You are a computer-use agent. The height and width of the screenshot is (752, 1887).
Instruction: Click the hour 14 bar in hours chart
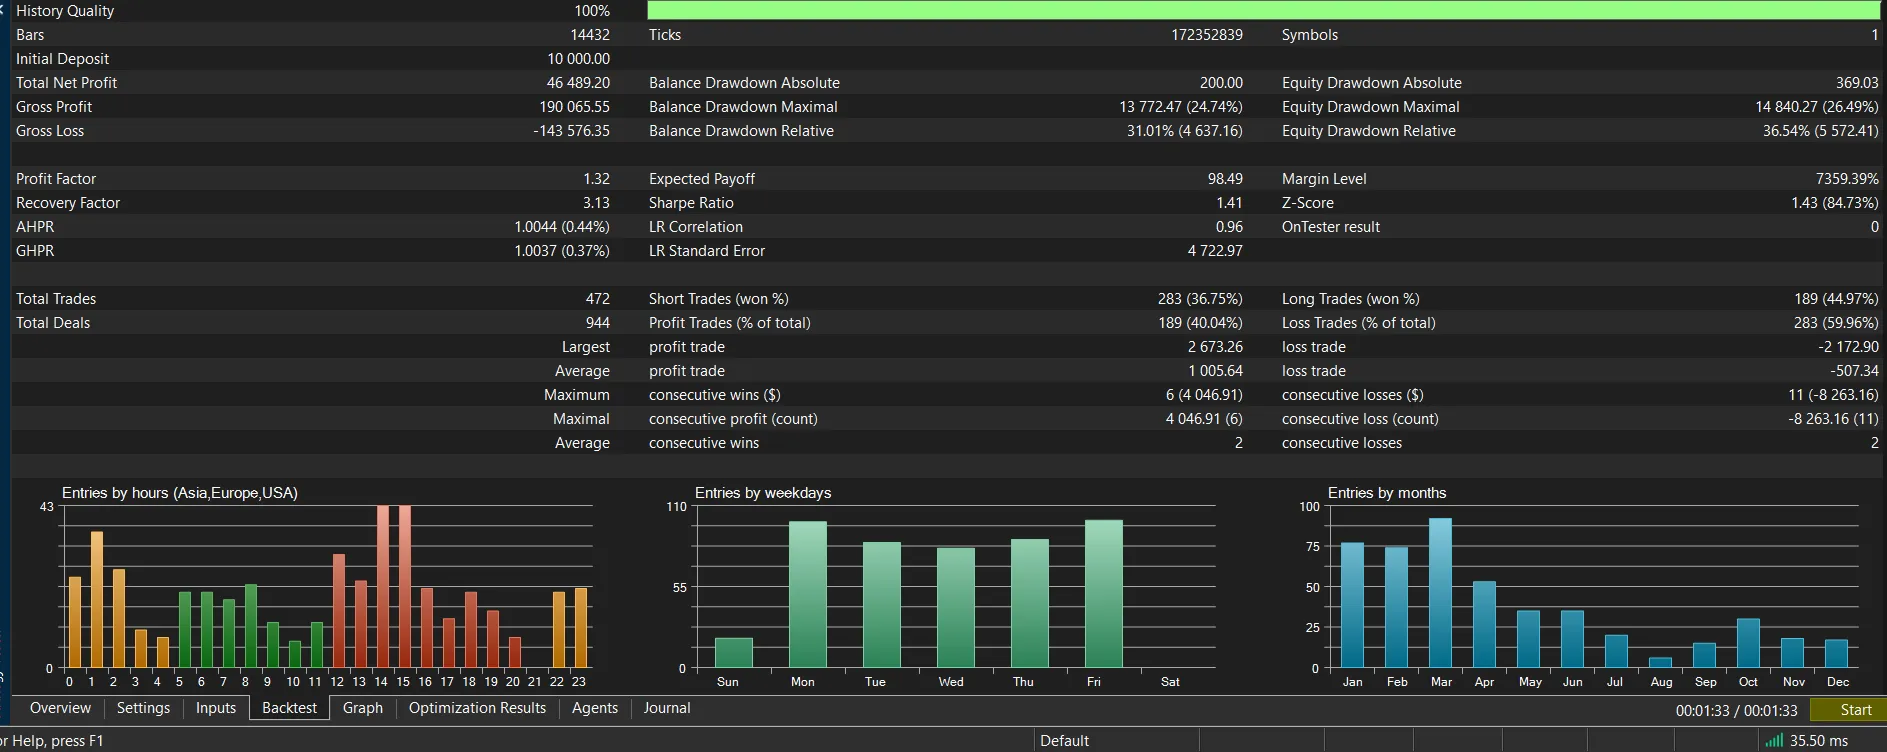pyautogui.click(x=382, y=587)
